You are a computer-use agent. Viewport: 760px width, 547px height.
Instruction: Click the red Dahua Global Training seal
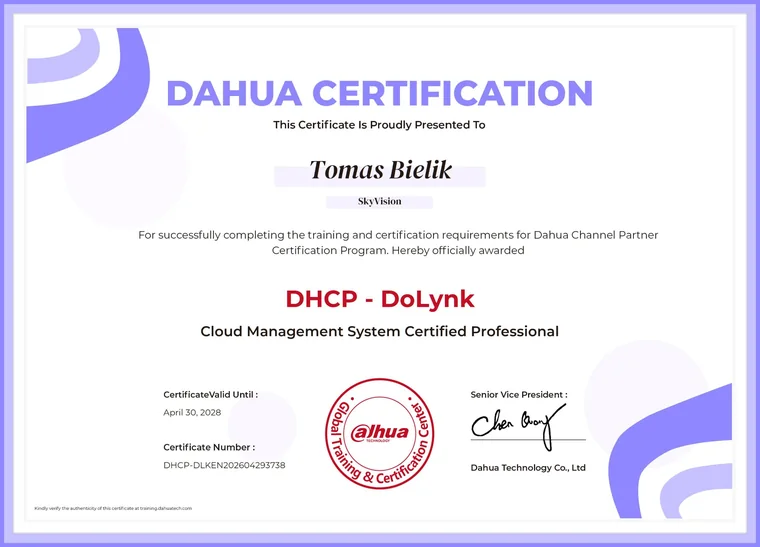380,433
